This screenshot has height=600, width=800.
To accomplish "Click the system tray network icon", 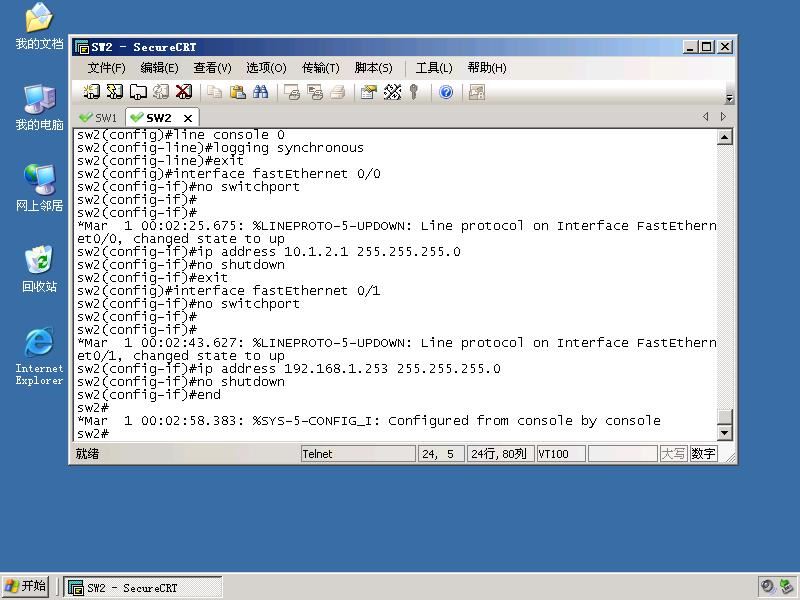I will click(786, 586).
